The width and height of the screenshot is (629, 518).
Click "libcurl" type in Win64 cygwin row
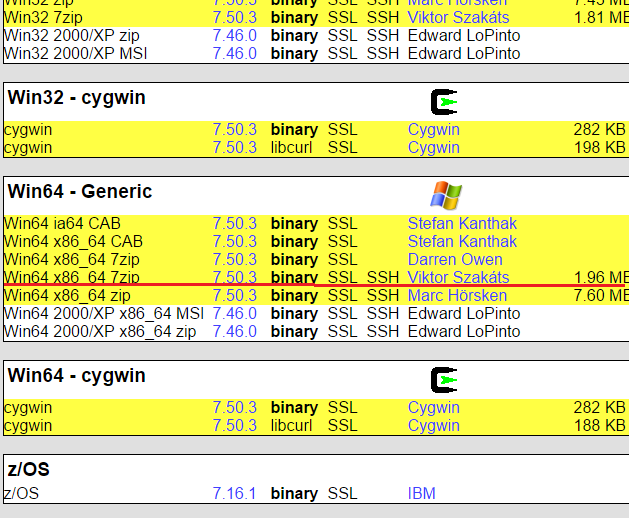(291, 426)
